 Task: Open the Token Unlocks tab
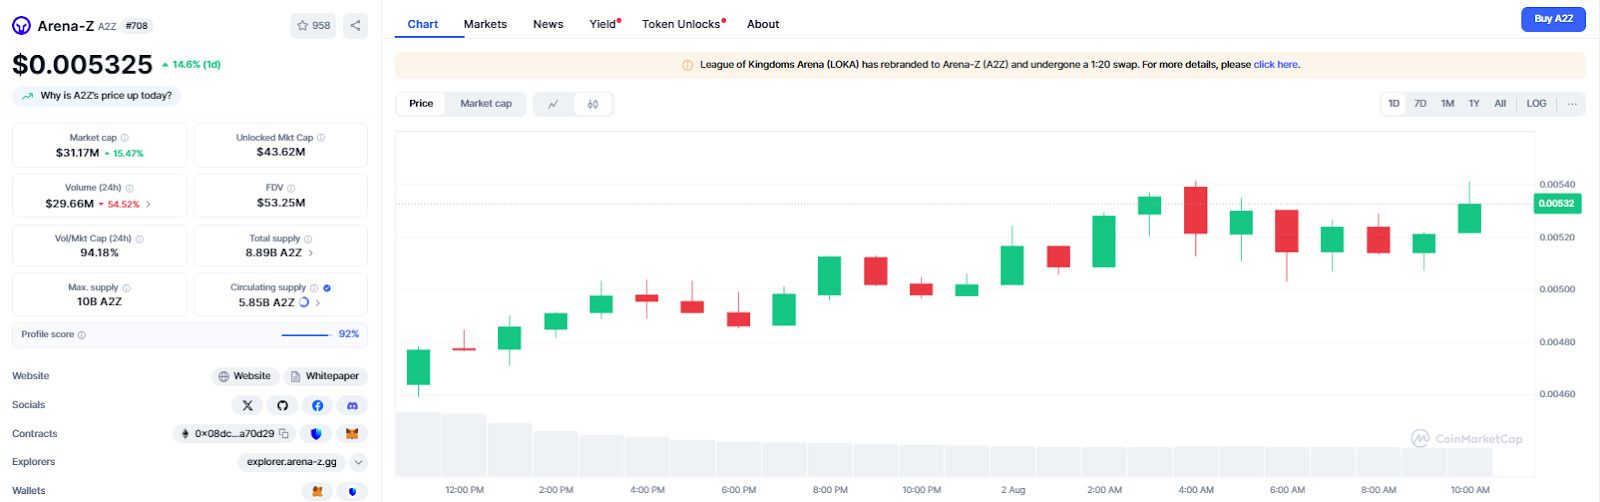pyautogui.click(x=681, y=24)
